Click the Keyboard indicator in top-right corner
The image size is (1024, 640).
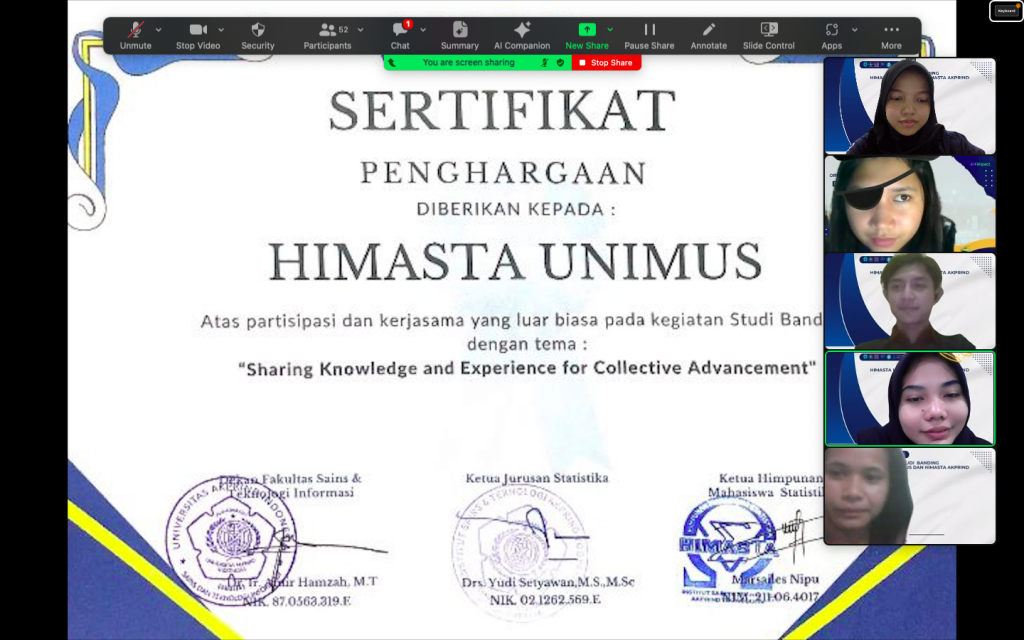[x=1006, y=10]
